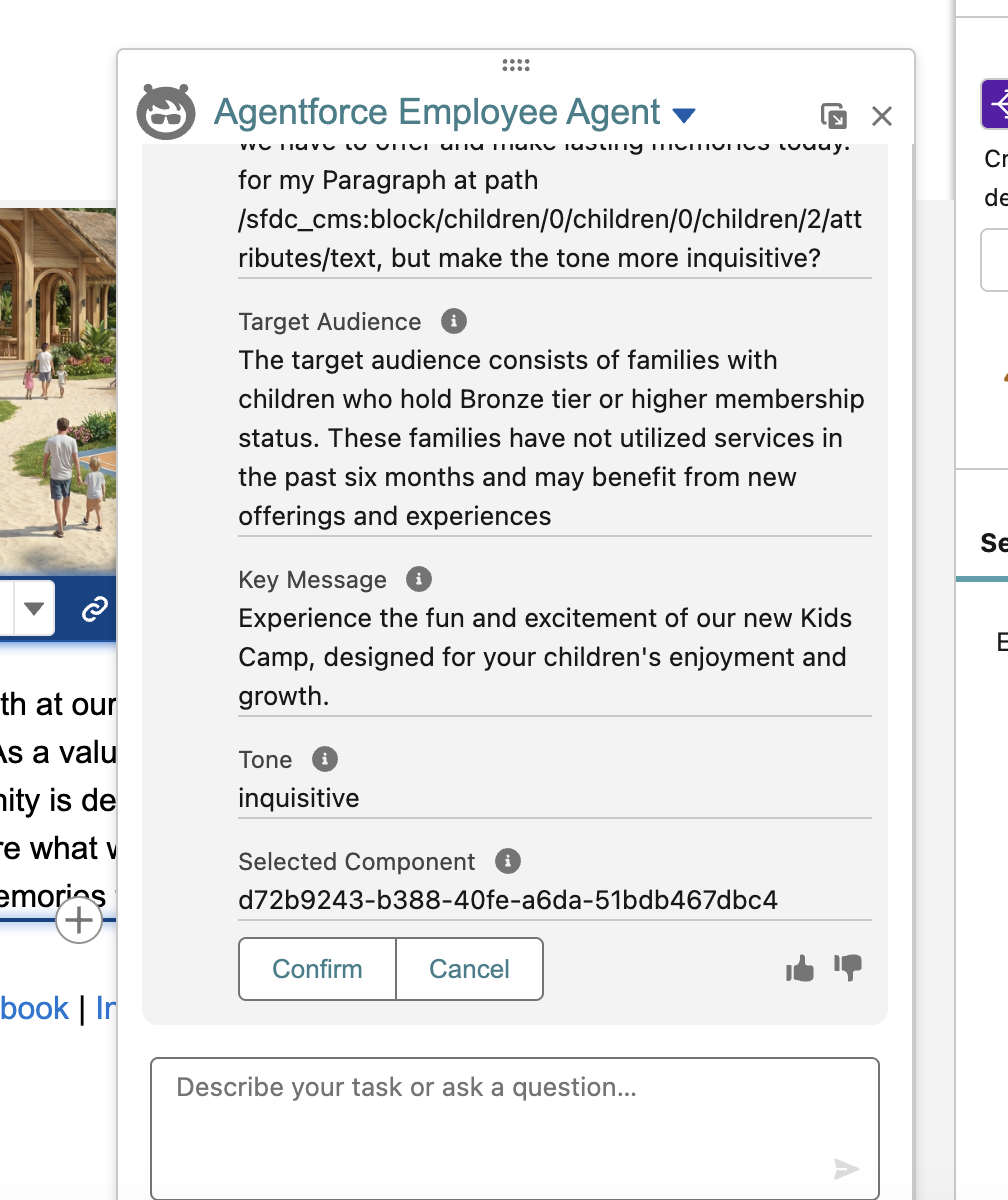This screenshot has width=1008, height=1200.
Task: Click the 'Agentforce Employee Agent' title
Action: [x=437, y=112]
